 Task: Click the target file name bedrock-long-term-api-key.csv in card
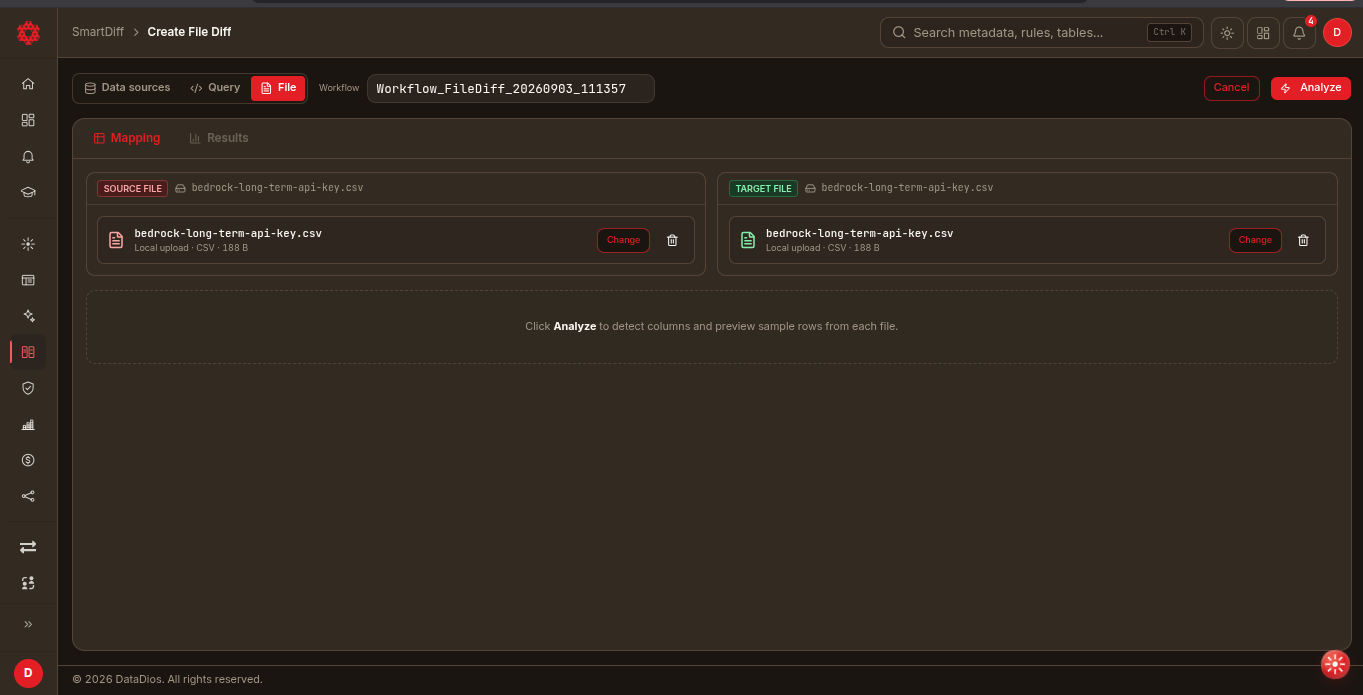pos(859,234)
